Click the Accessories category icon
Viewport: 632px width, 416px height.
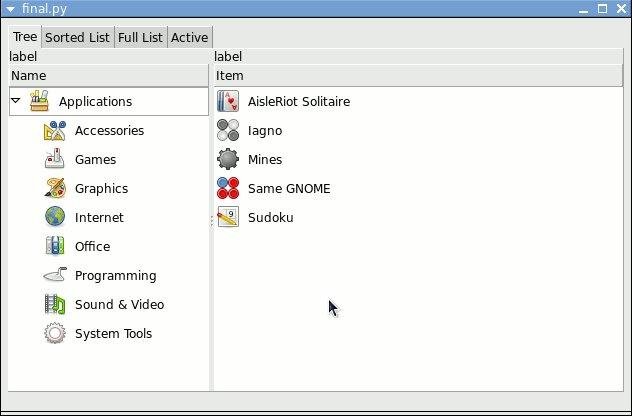click(x=55, y=131)
